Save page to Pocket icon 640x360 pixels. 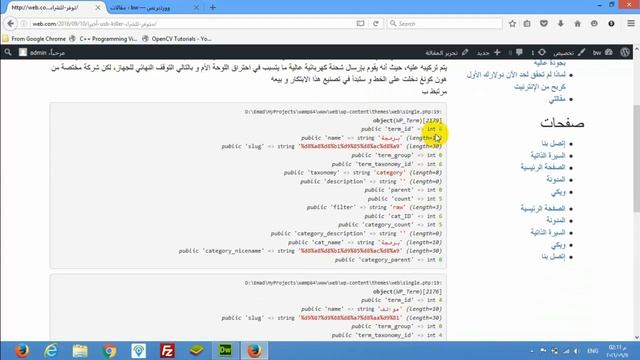[544, 24]
